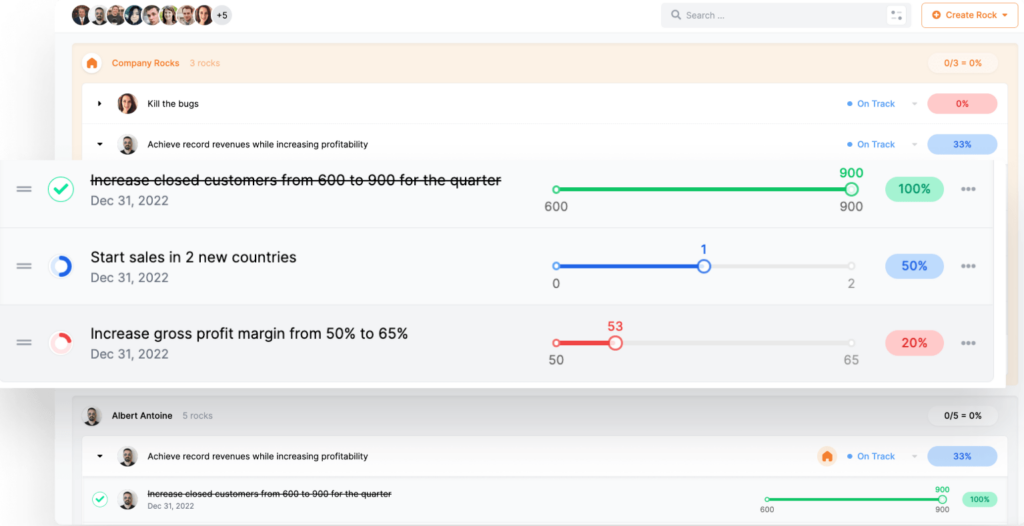The image size is (1024, 526).
Task: Open On Track status dropdown for Kill the bugs
Action: (x=914, y=104)
